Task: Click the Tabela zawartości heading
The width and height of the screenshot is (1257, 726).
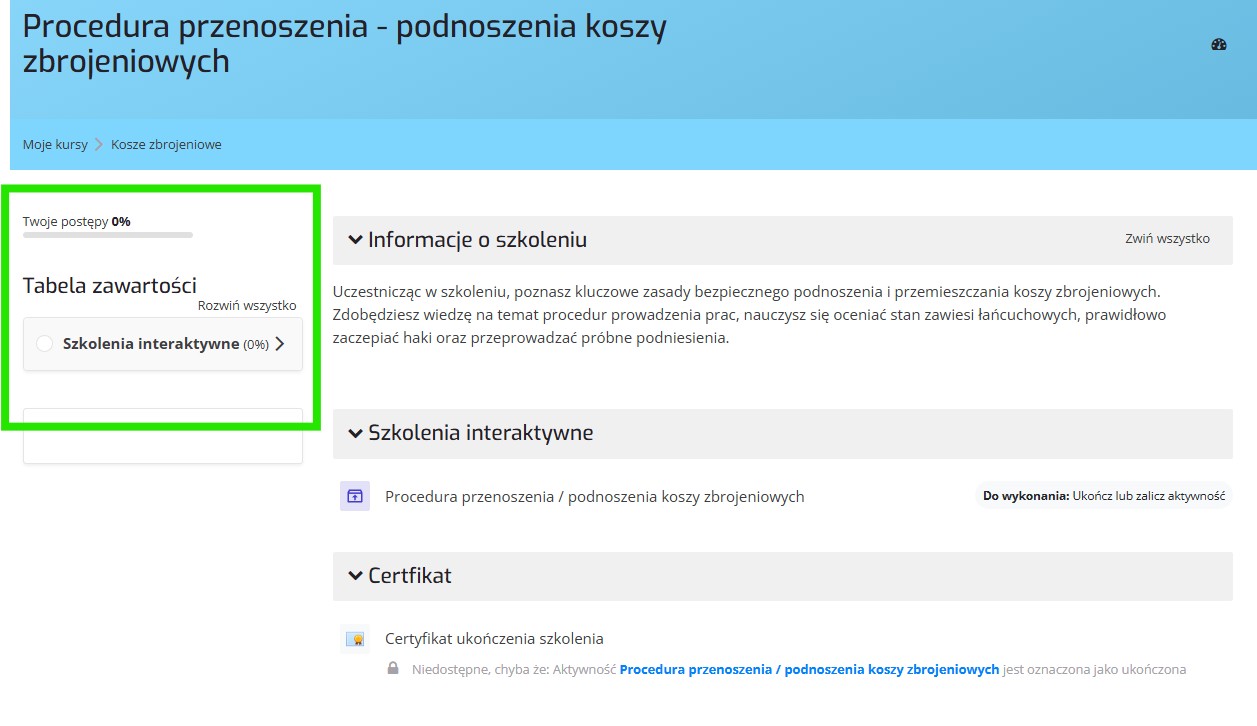Action: click(110, 285)
